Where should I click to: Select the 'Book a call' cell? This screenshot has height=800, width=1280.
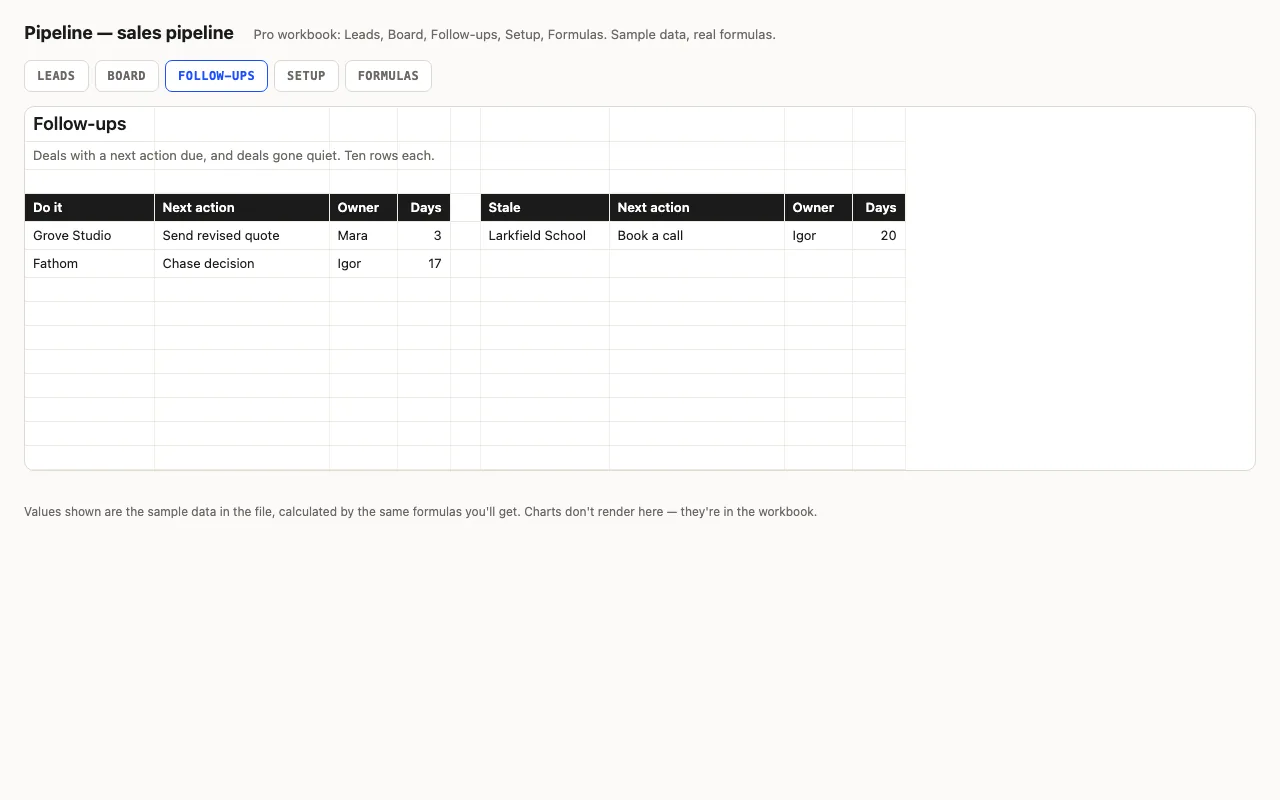(x=697, y=236)
